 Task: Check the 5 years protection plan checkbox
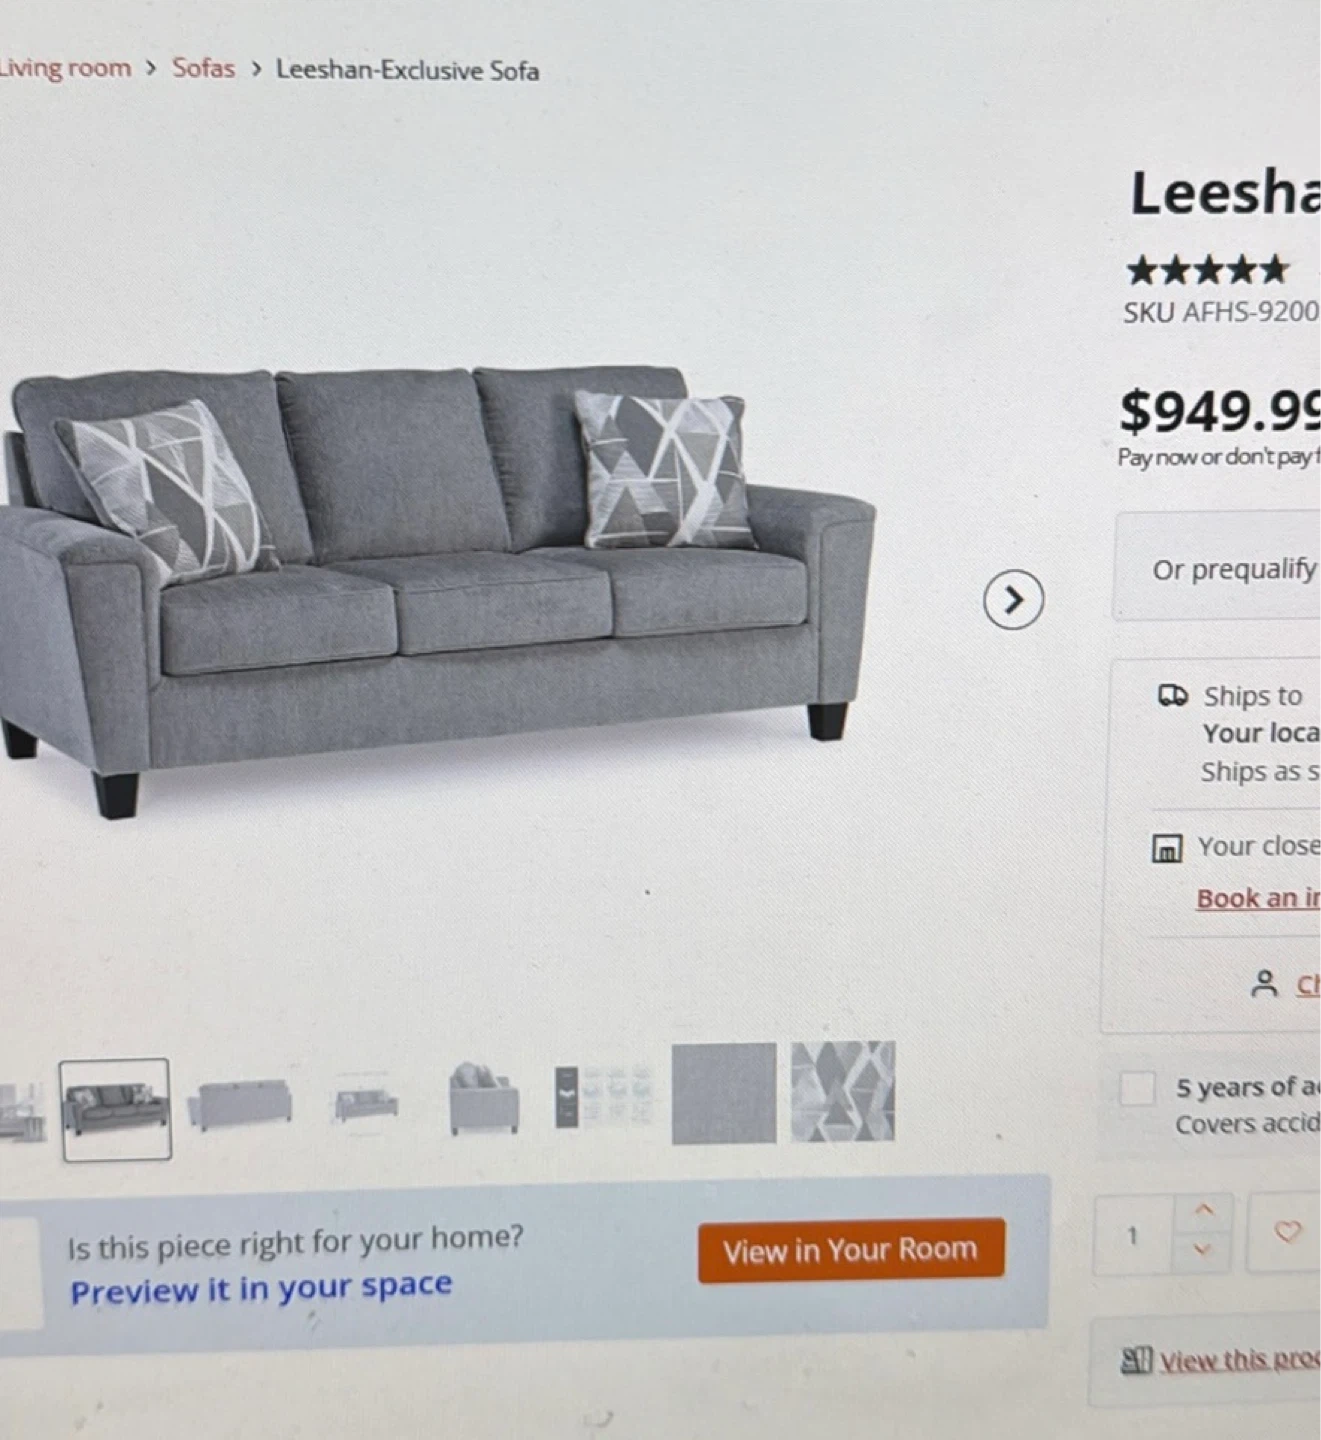click(x=1136, y=1088)
